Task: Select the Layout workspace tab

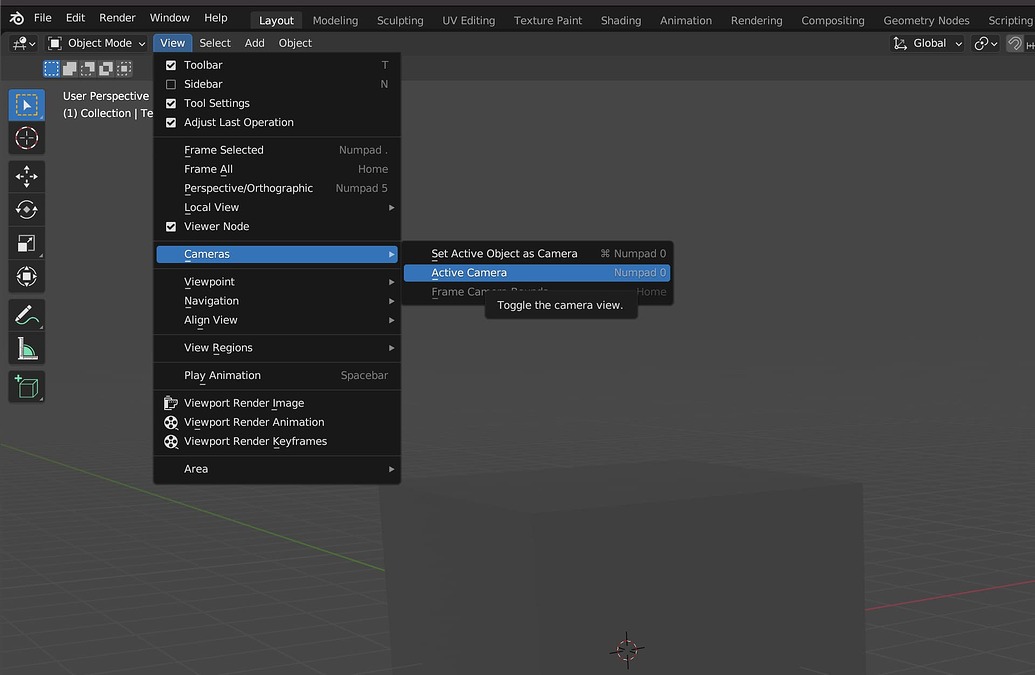Action: tap(276, 20)
